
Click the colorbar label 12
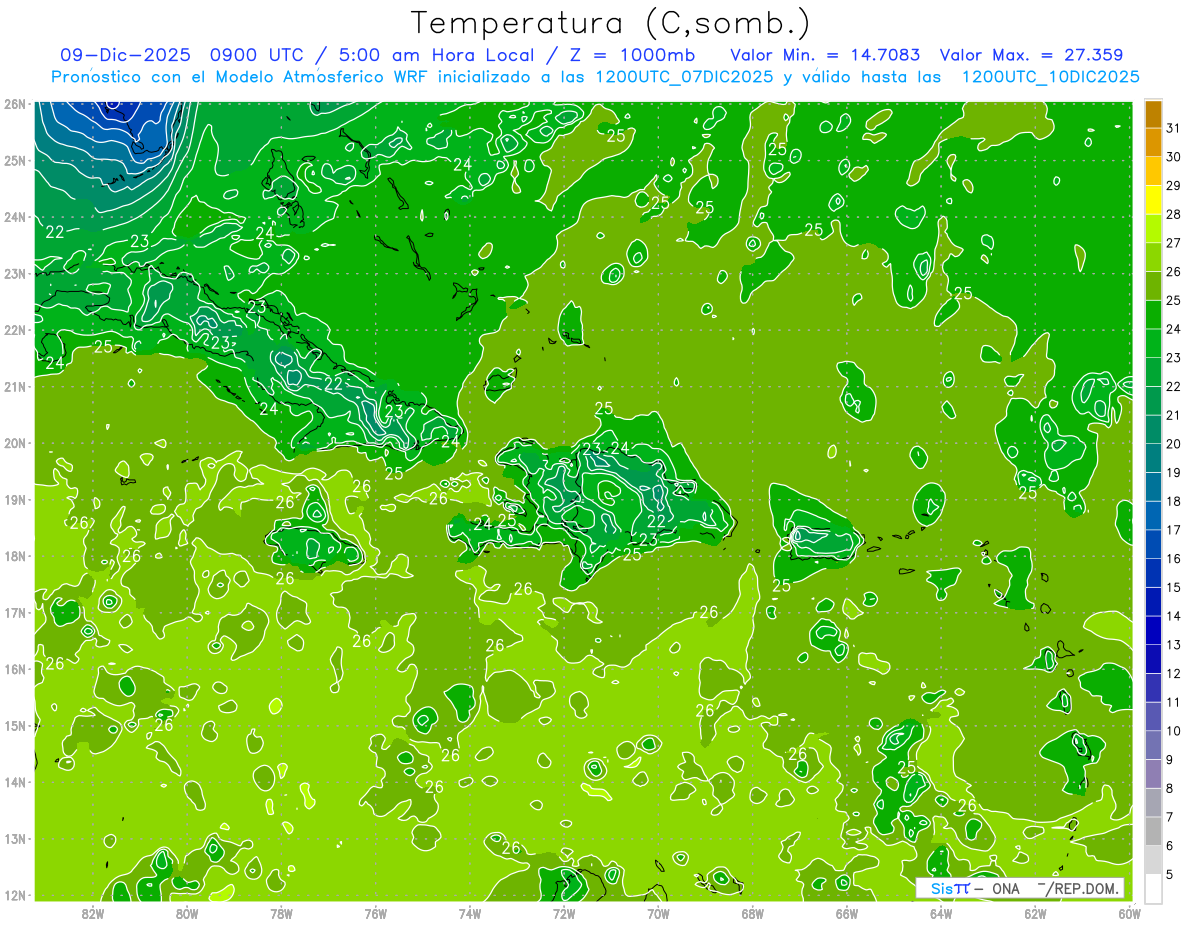pos(1173,674)
